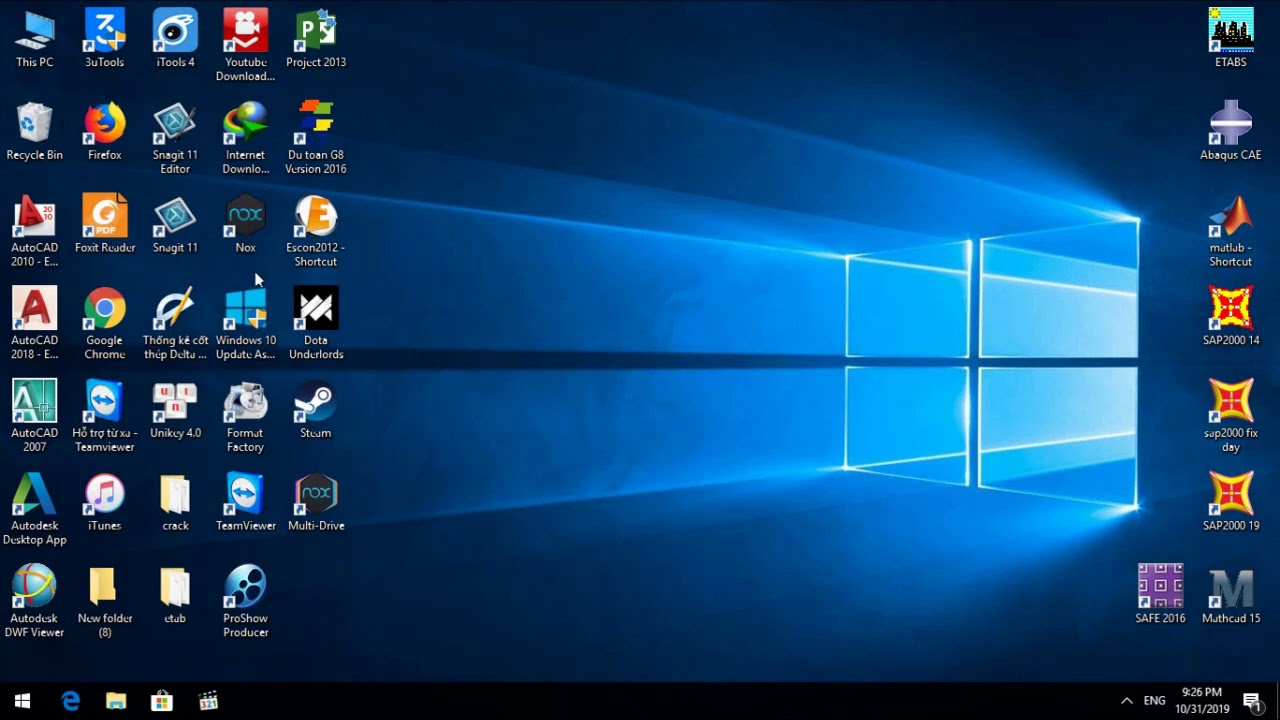
Task: Launch Youtube Downloader shortcut
Action: tap(245, 45)
